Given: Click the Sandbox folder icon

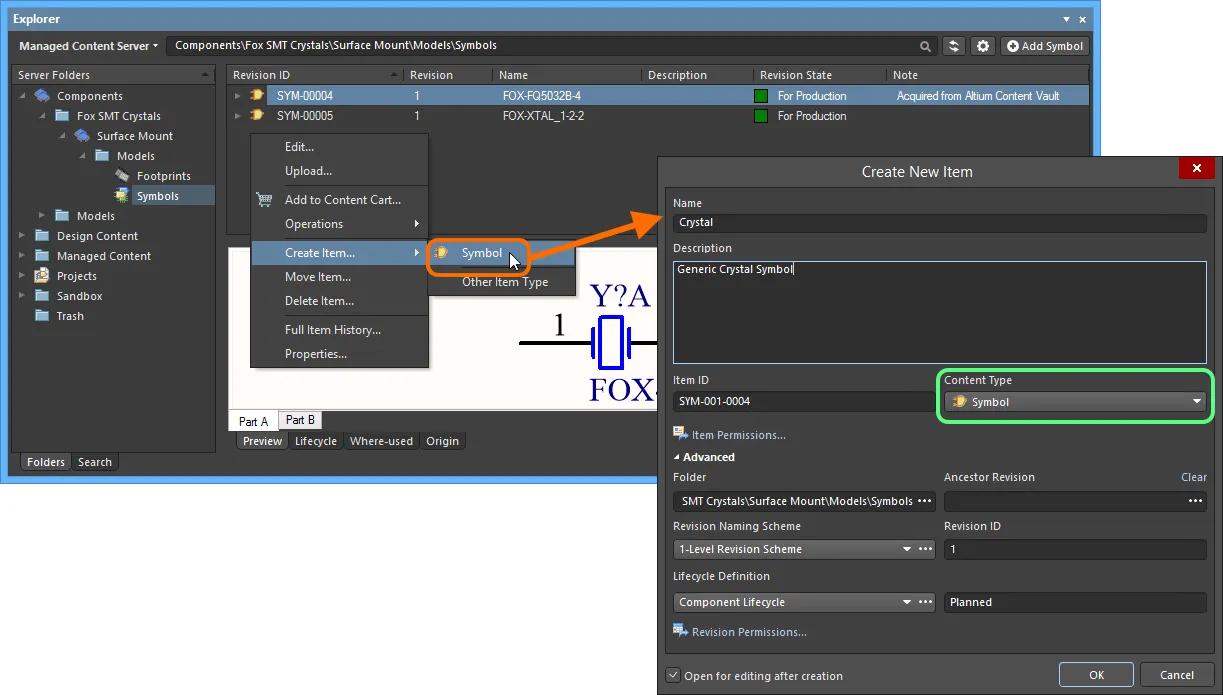Looking at the screenshot, I should pyautogui.click(x=42, y=296).
